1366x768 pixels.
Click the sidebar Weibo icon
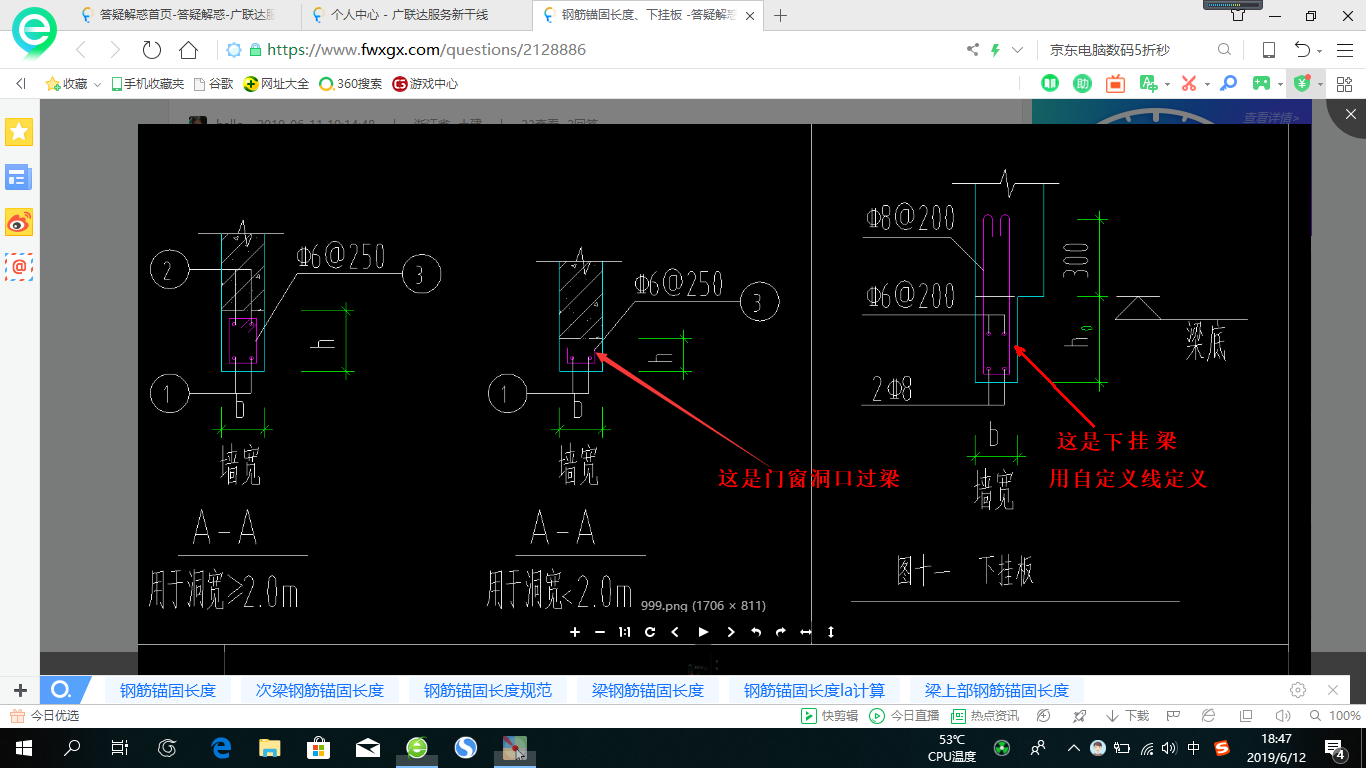pos(19,222)
